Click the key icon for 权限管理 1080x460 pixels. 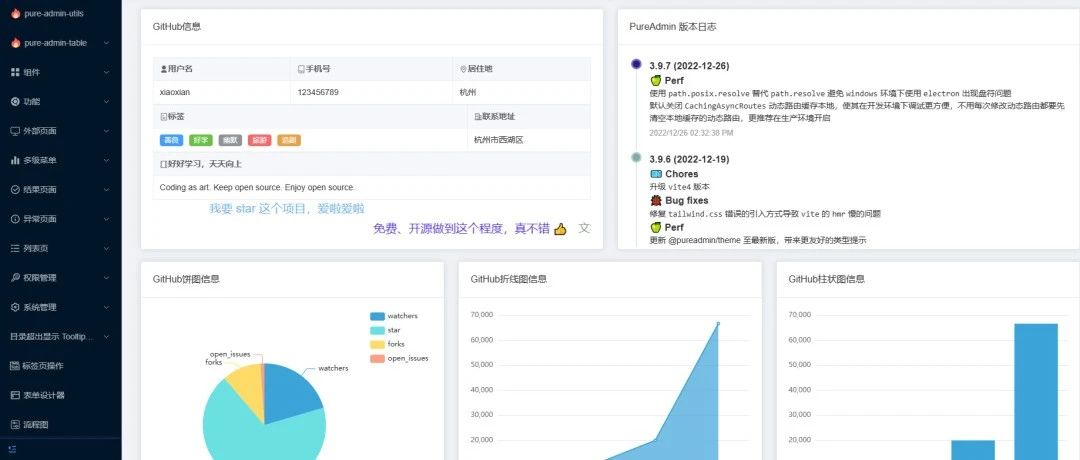[15, 278]
